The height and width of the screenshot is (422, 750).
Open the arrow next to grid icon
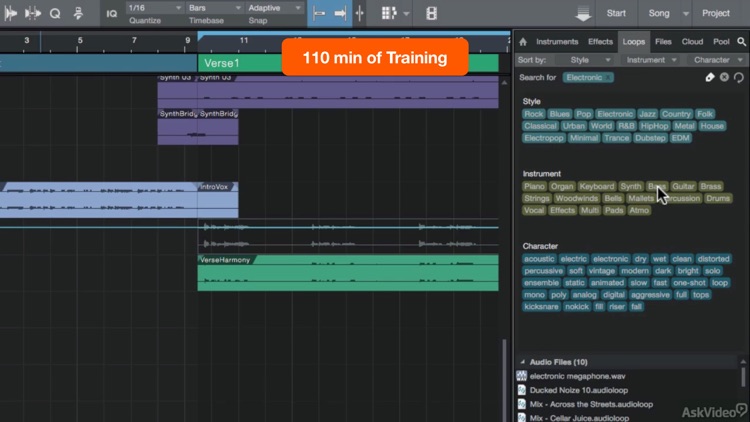pos(406,14)
